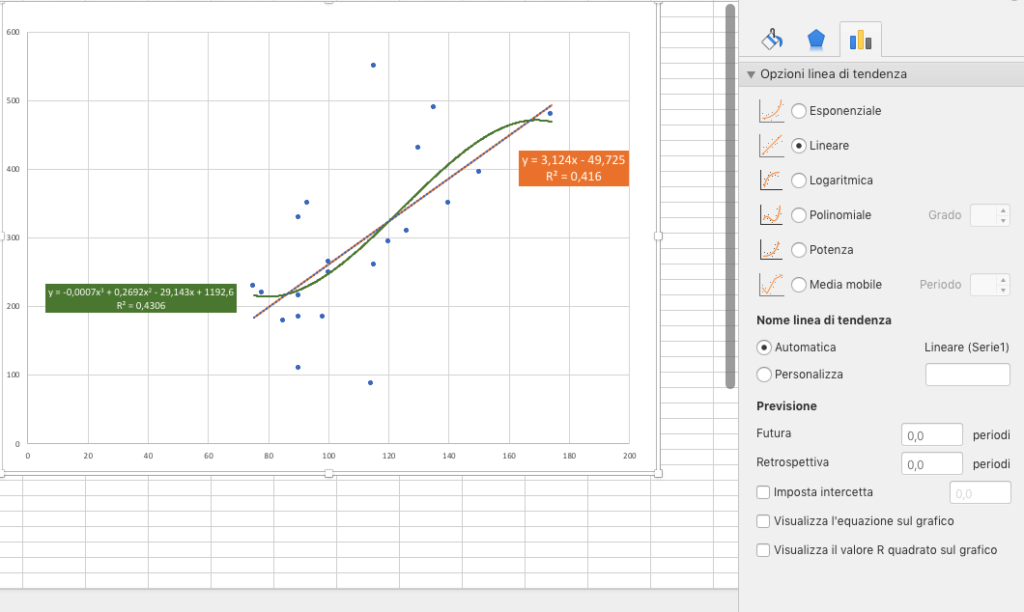Enable Visualizza l'equazione sul grafico
1024x612 pixels.
(763, 521)
